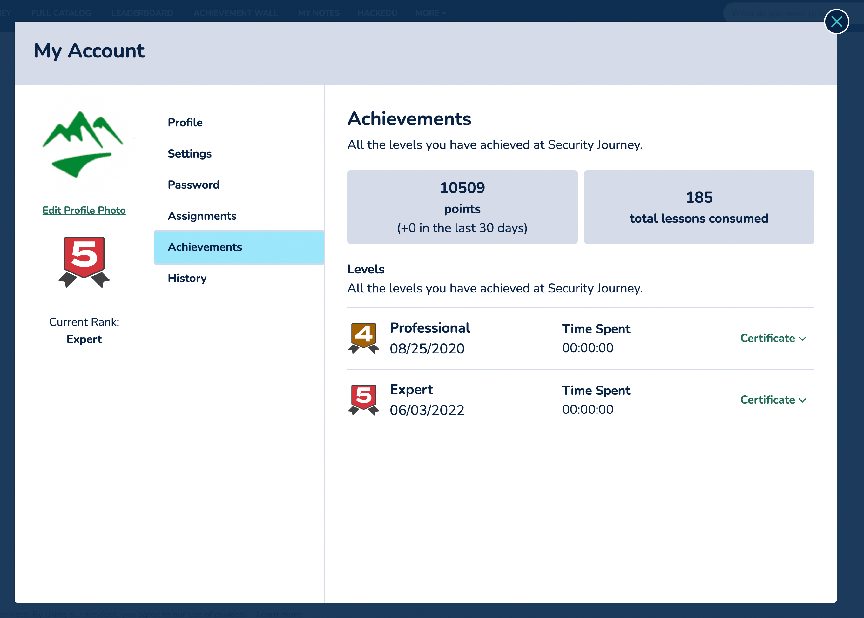Click the mountain profile photo
864x618 pixels.
(x=83, y=144)
